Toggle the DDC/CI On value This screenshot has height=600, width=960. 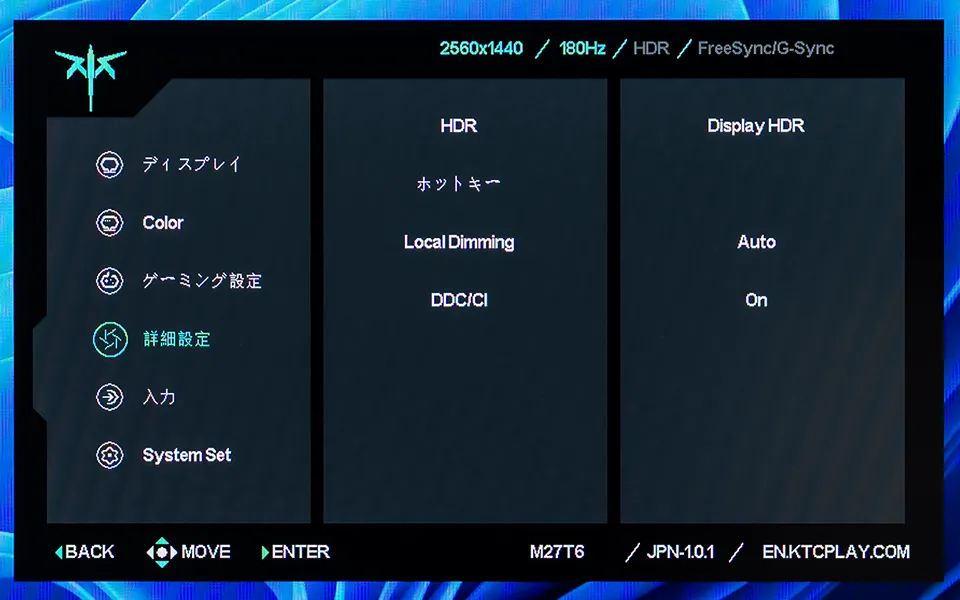click(756, 300)
